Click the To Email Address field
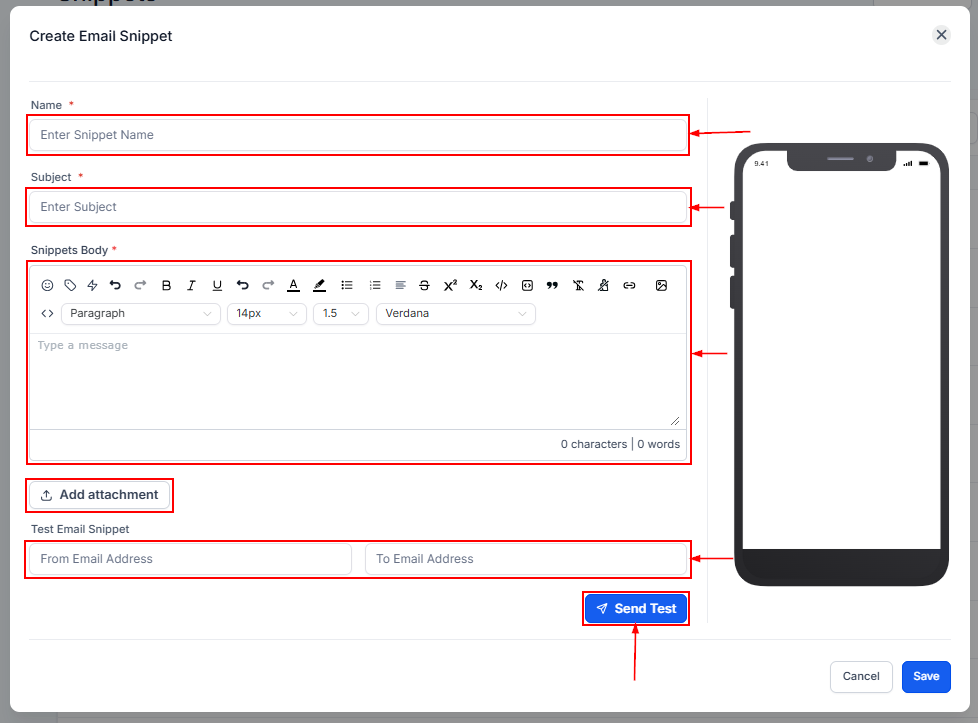The image size is (978, 723). coord(526,559)
